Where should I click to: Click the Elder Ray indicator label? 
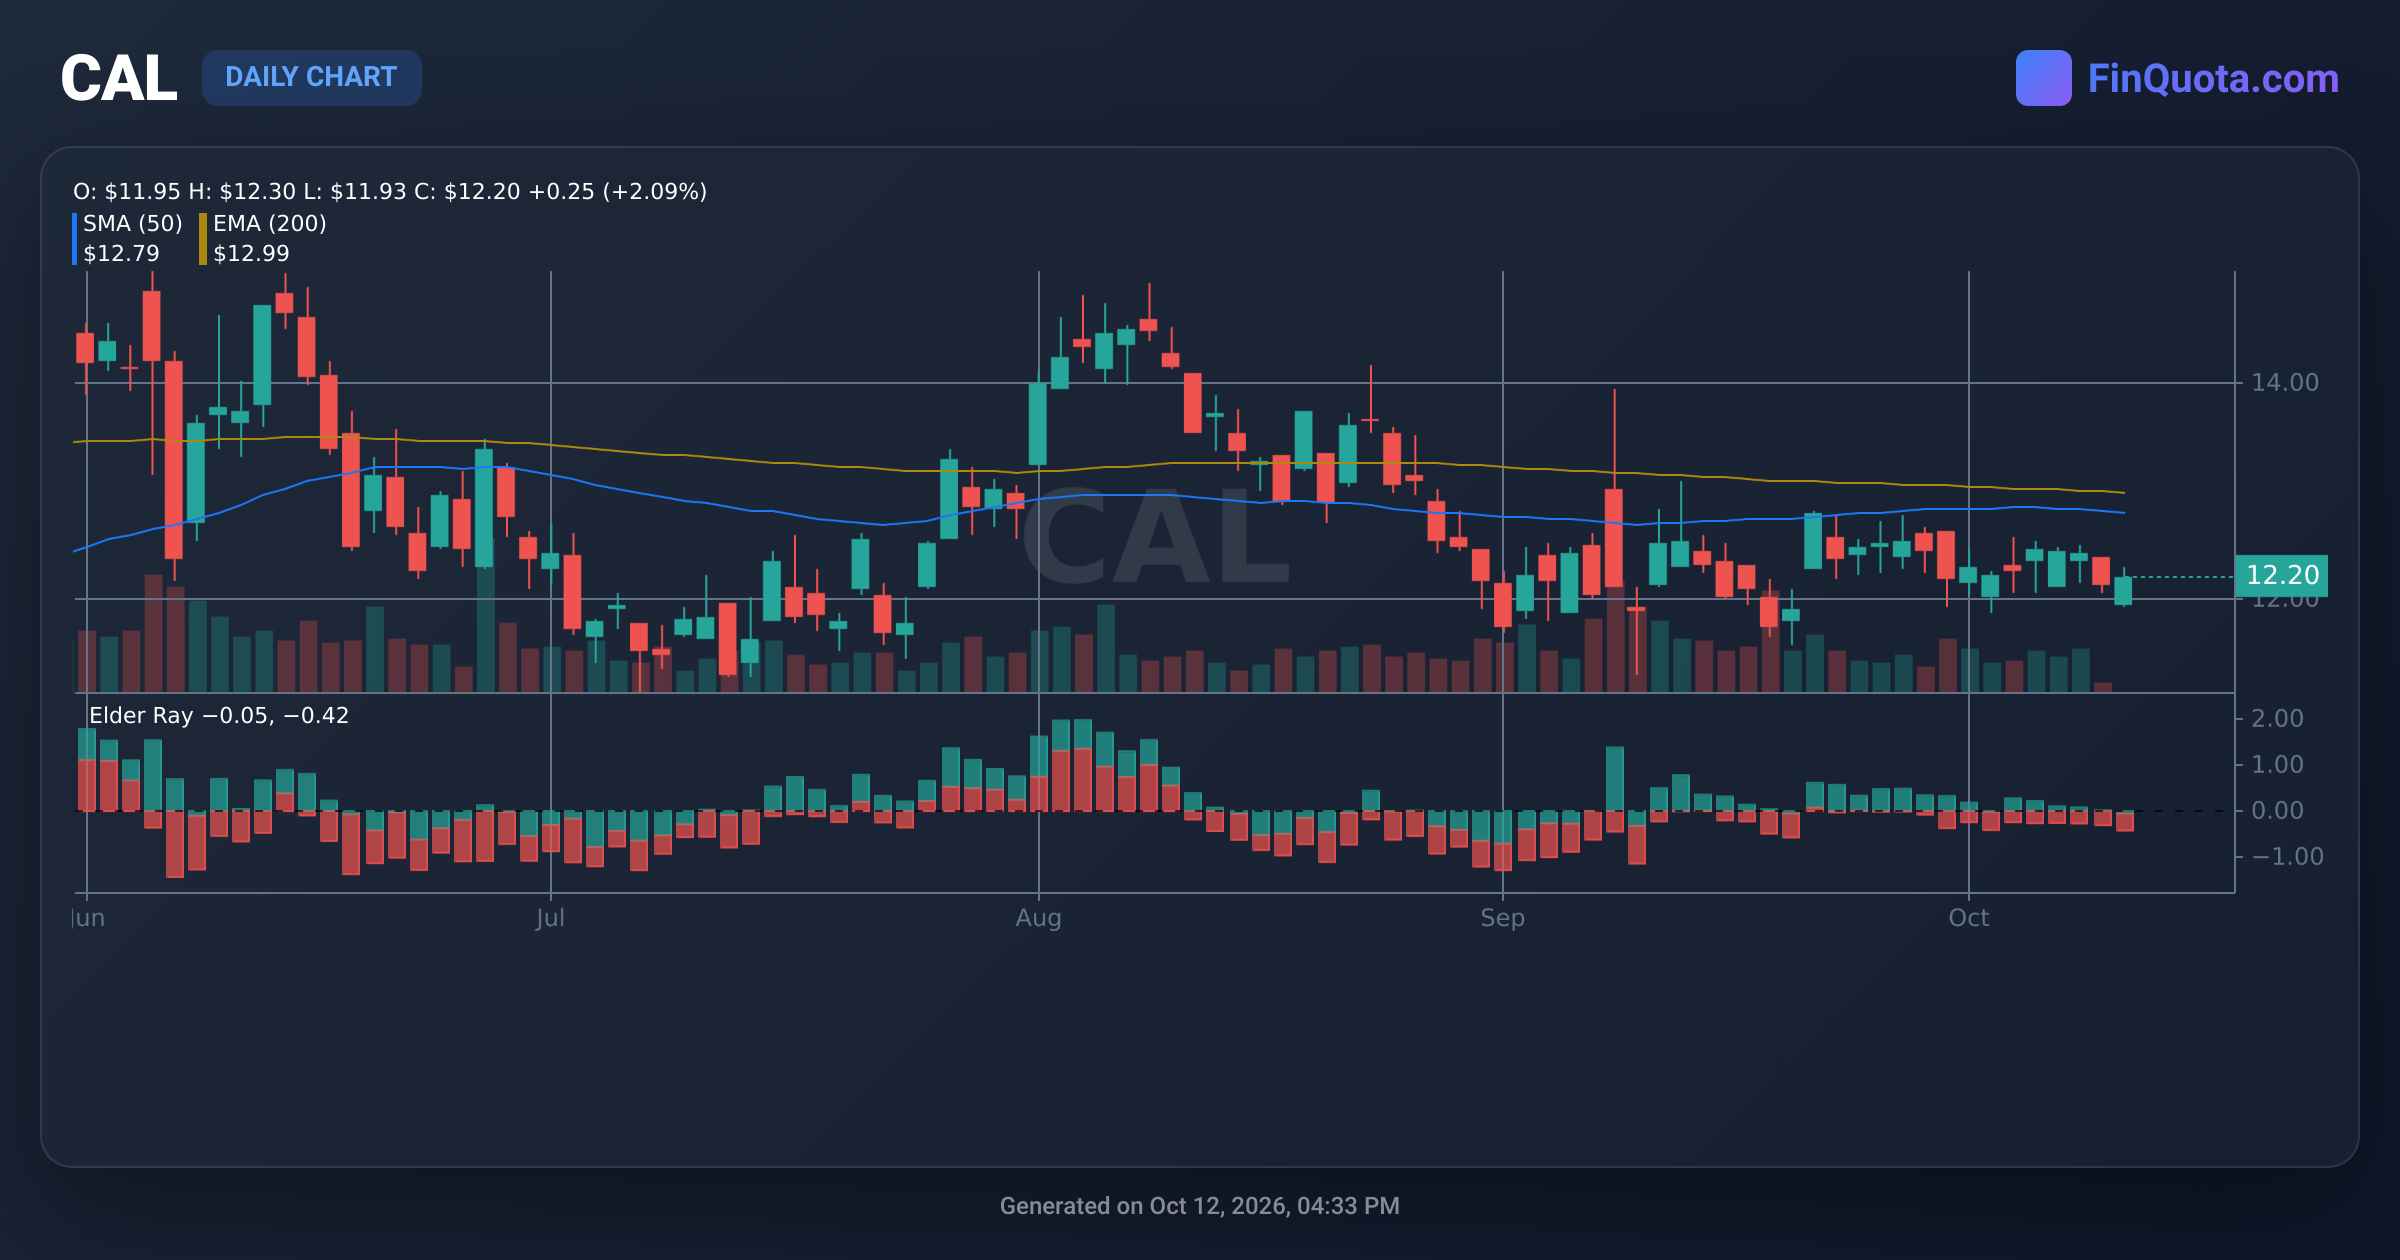pos(219,715)
